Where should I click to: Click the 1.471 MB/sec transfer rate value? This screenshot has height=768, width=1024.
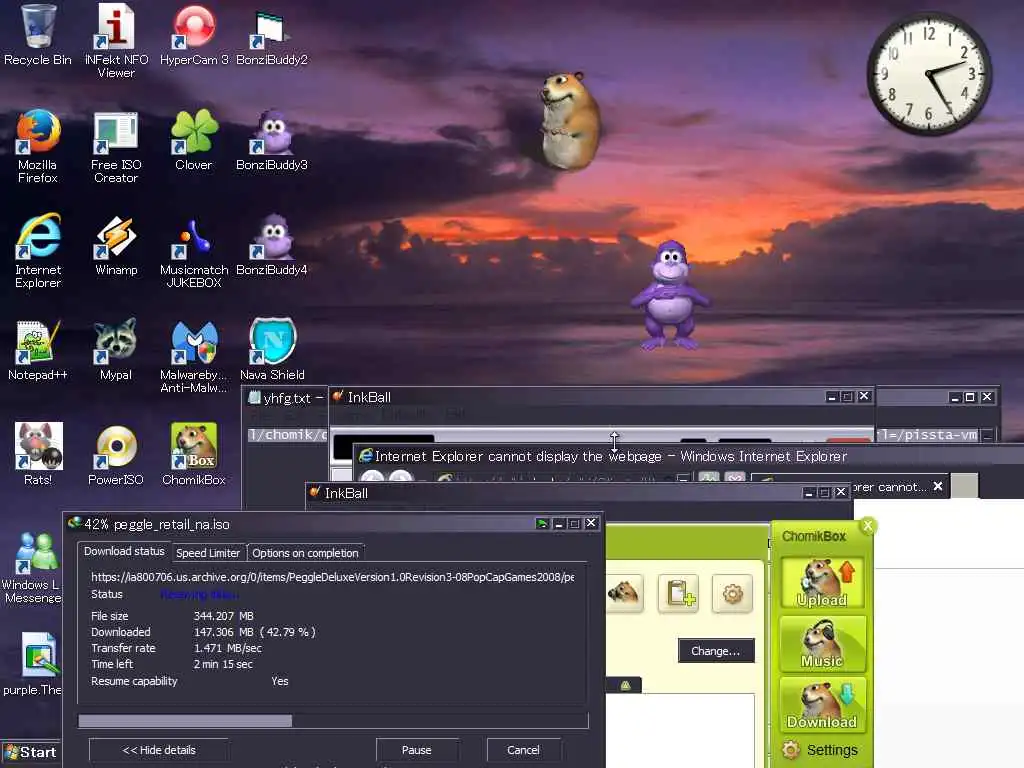point(227,648)
